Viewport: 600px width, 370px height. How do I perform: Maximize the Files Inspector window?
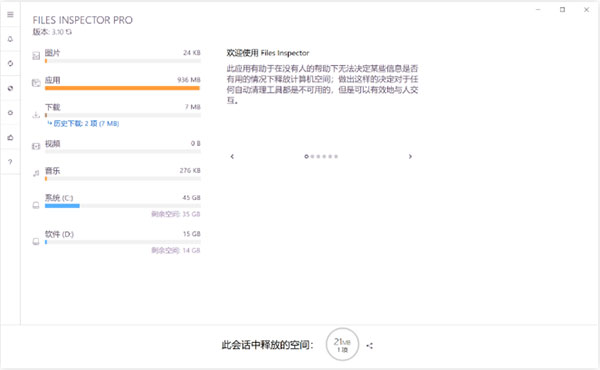pos(562,10)
